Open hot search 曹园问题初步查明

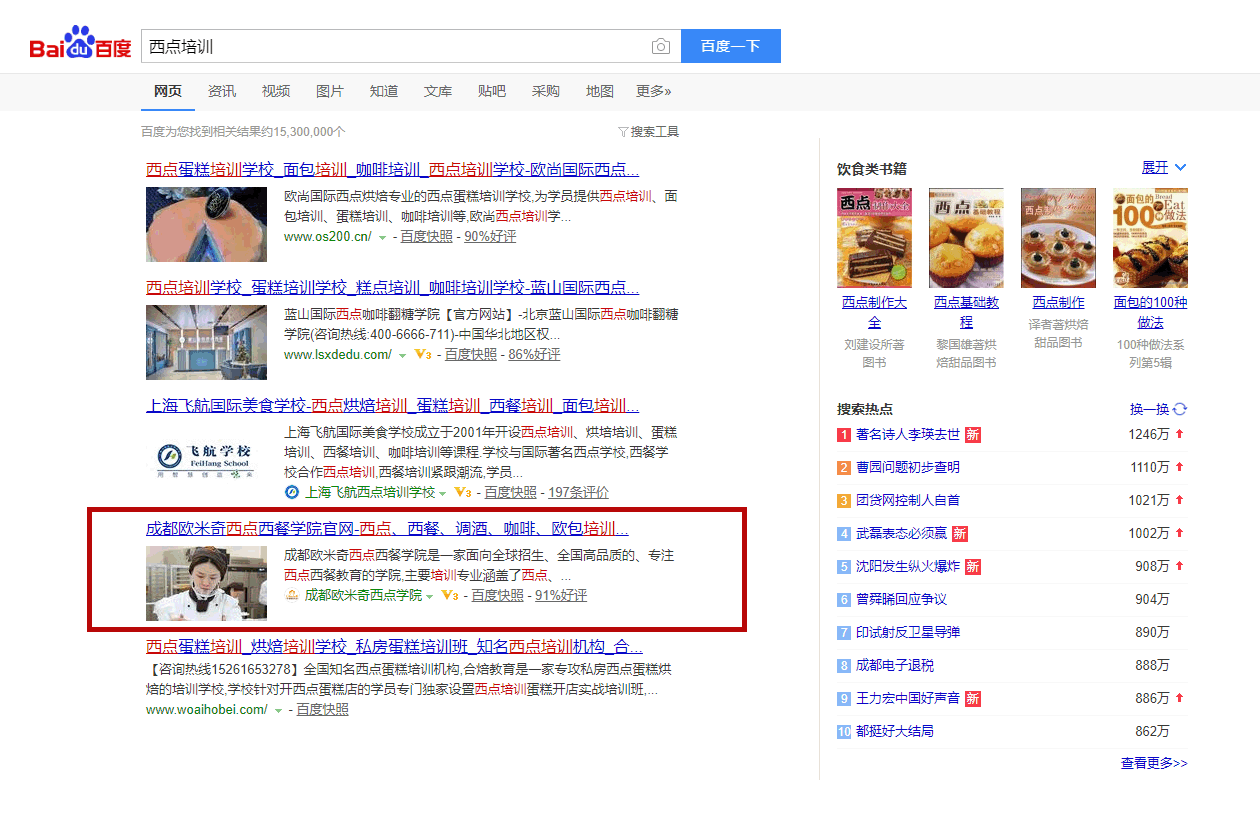908,467
